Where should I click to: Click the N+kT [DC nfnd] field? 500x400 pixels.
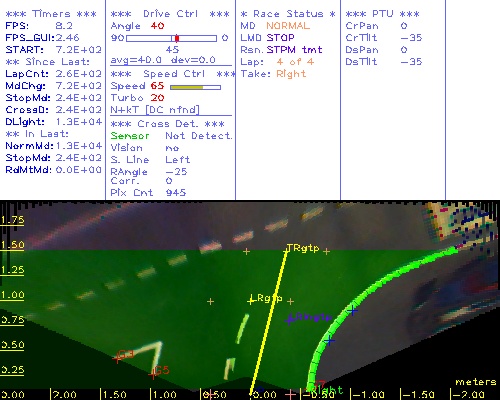coord(155,110)
